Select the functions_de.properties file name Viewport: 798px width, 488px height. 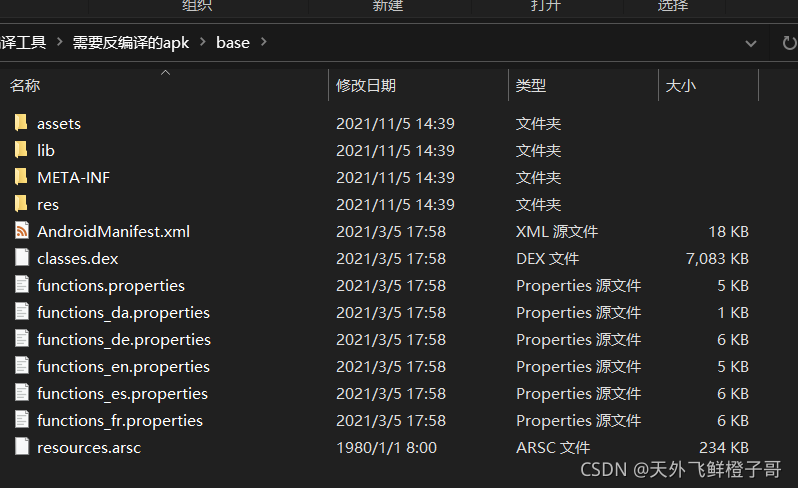tap(124, 339)
